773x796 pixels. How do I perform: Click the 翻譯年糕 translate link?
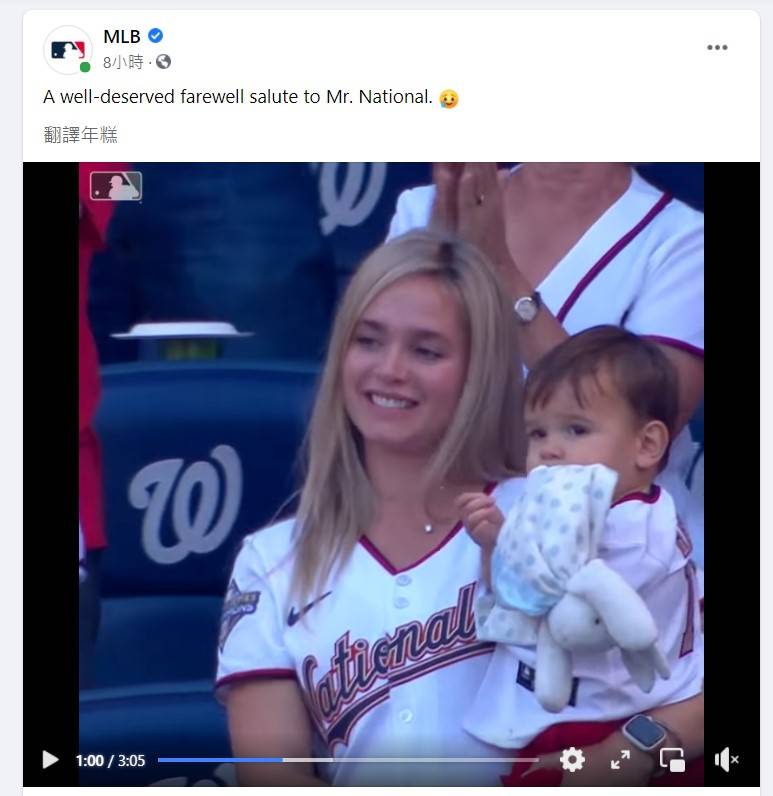[81, 135]
